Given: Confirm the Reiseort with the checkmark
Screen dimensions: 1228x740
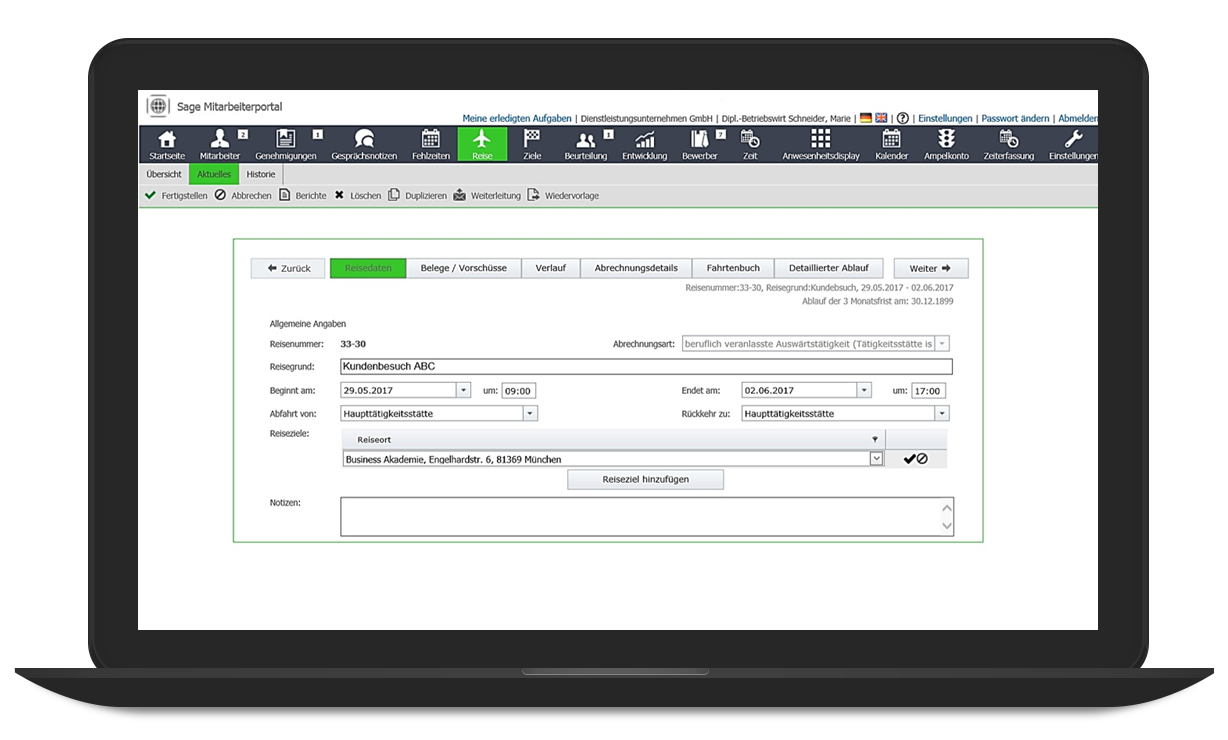Looking at the screenshot, I should click(x=909, y=458).
